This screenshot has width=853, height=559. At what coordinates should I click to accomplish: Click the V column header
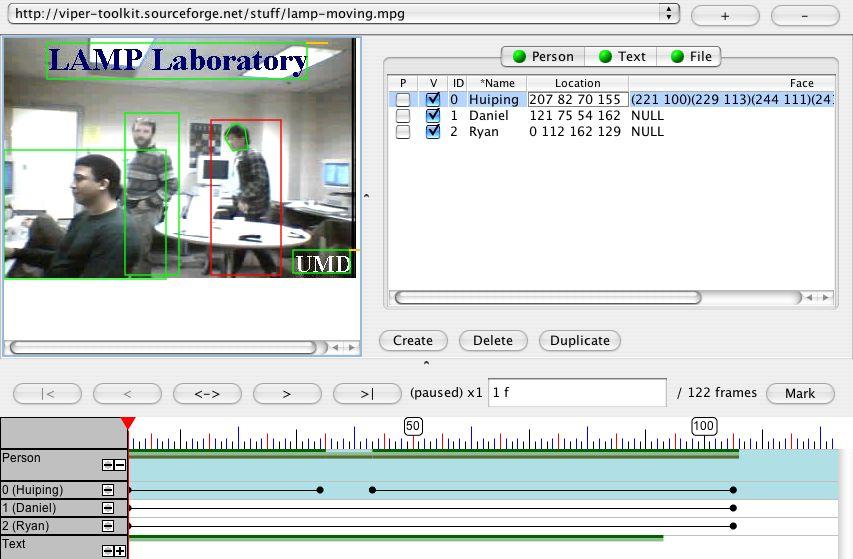click(x=433, y=83)
